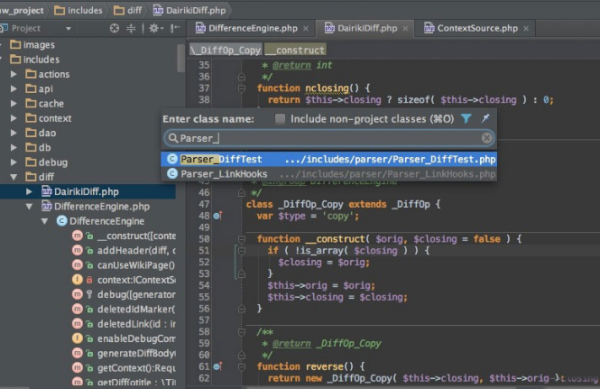Clear the class name search field
This screenshot has height=389, width=600.
pyautogui.click(x=486, y=138)
